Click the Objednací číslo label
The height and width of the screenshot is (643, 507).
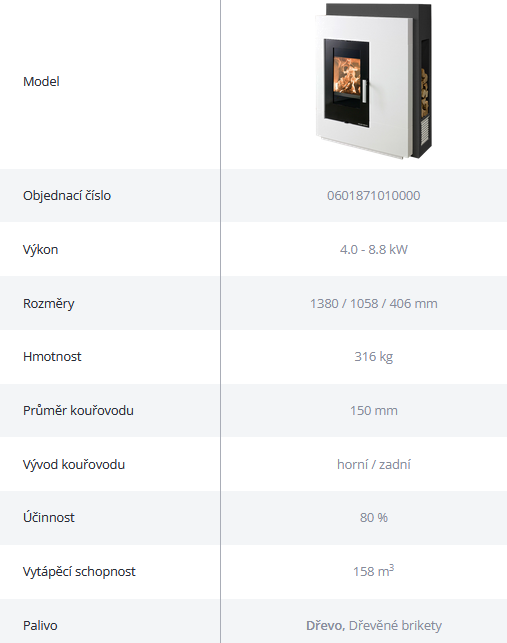(67, 196)
